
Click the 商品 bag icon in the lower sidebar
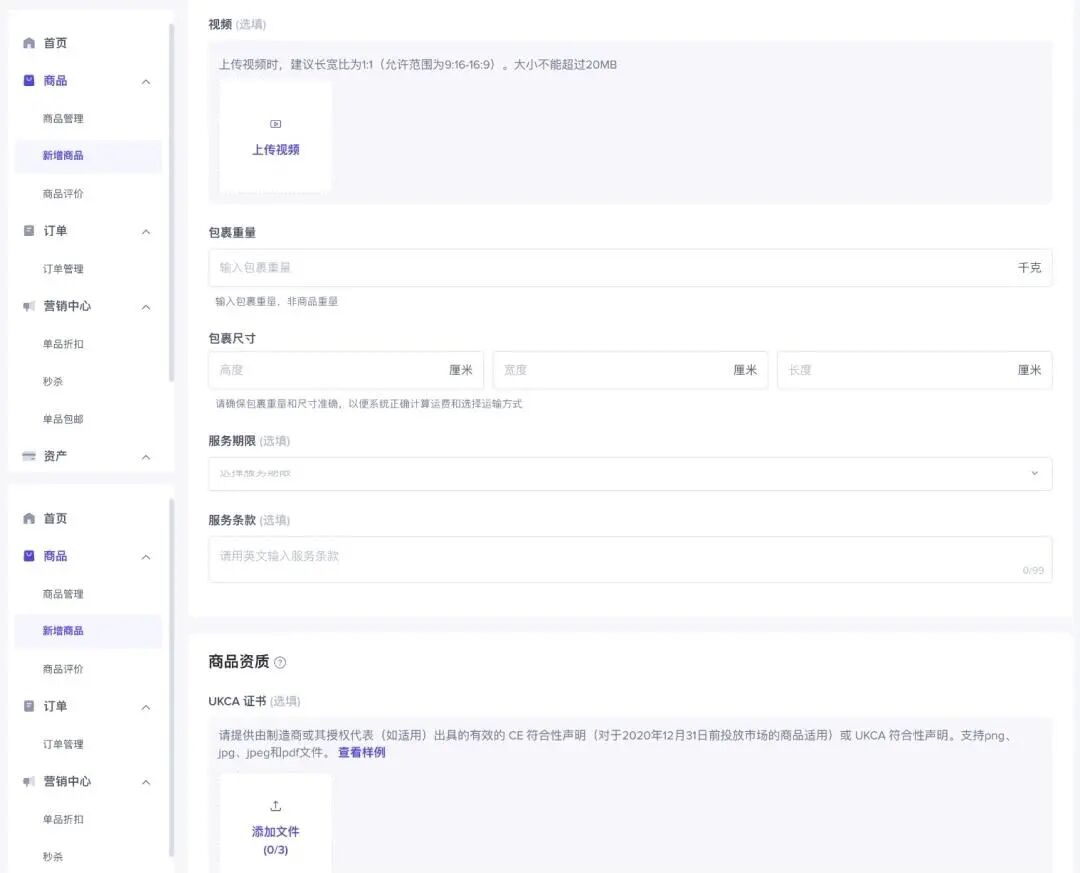pyautogui.click(x=29, y=556)
